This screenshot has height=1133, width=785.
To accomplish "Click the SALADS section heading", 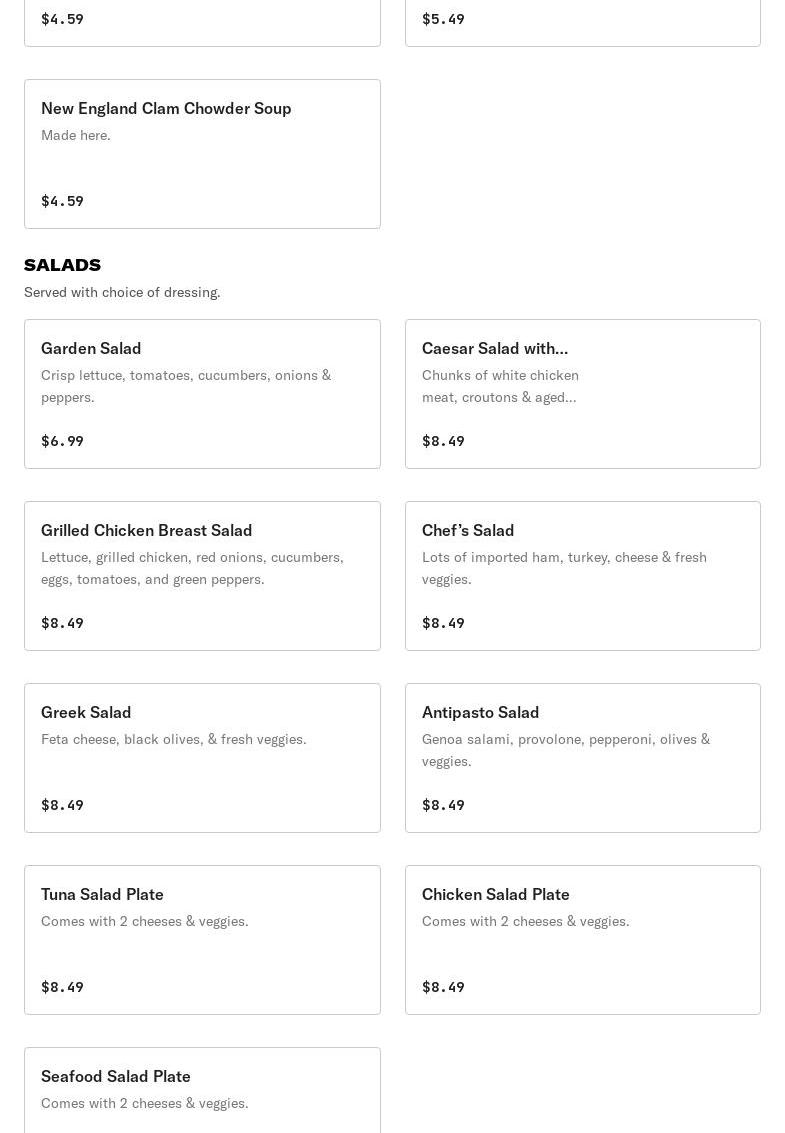I will (62, 265).
